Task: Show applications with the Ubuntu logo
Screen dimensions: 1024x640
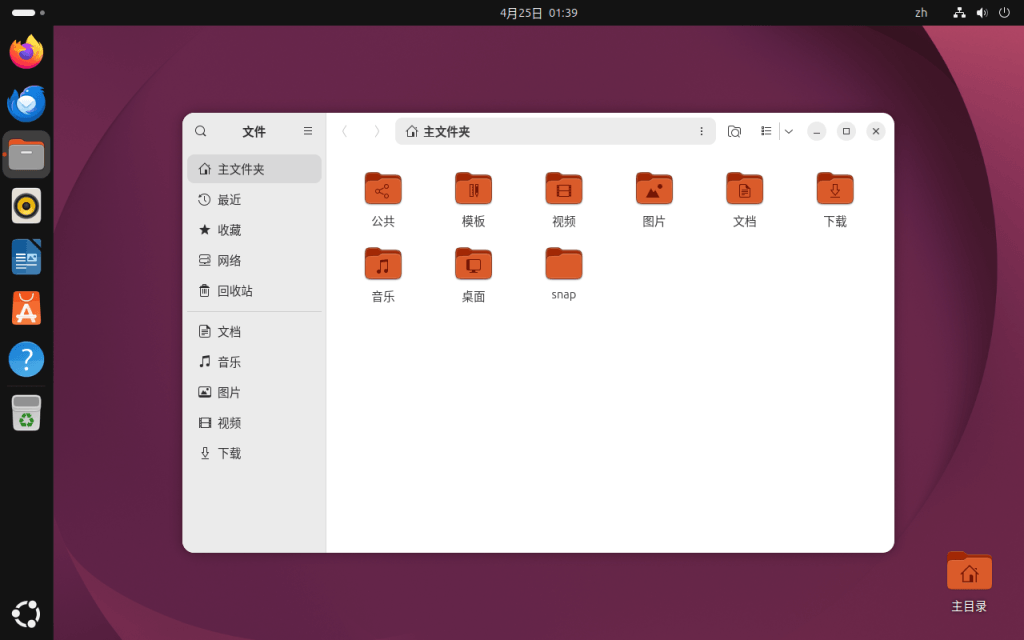Action: click(x=26, y=614)
